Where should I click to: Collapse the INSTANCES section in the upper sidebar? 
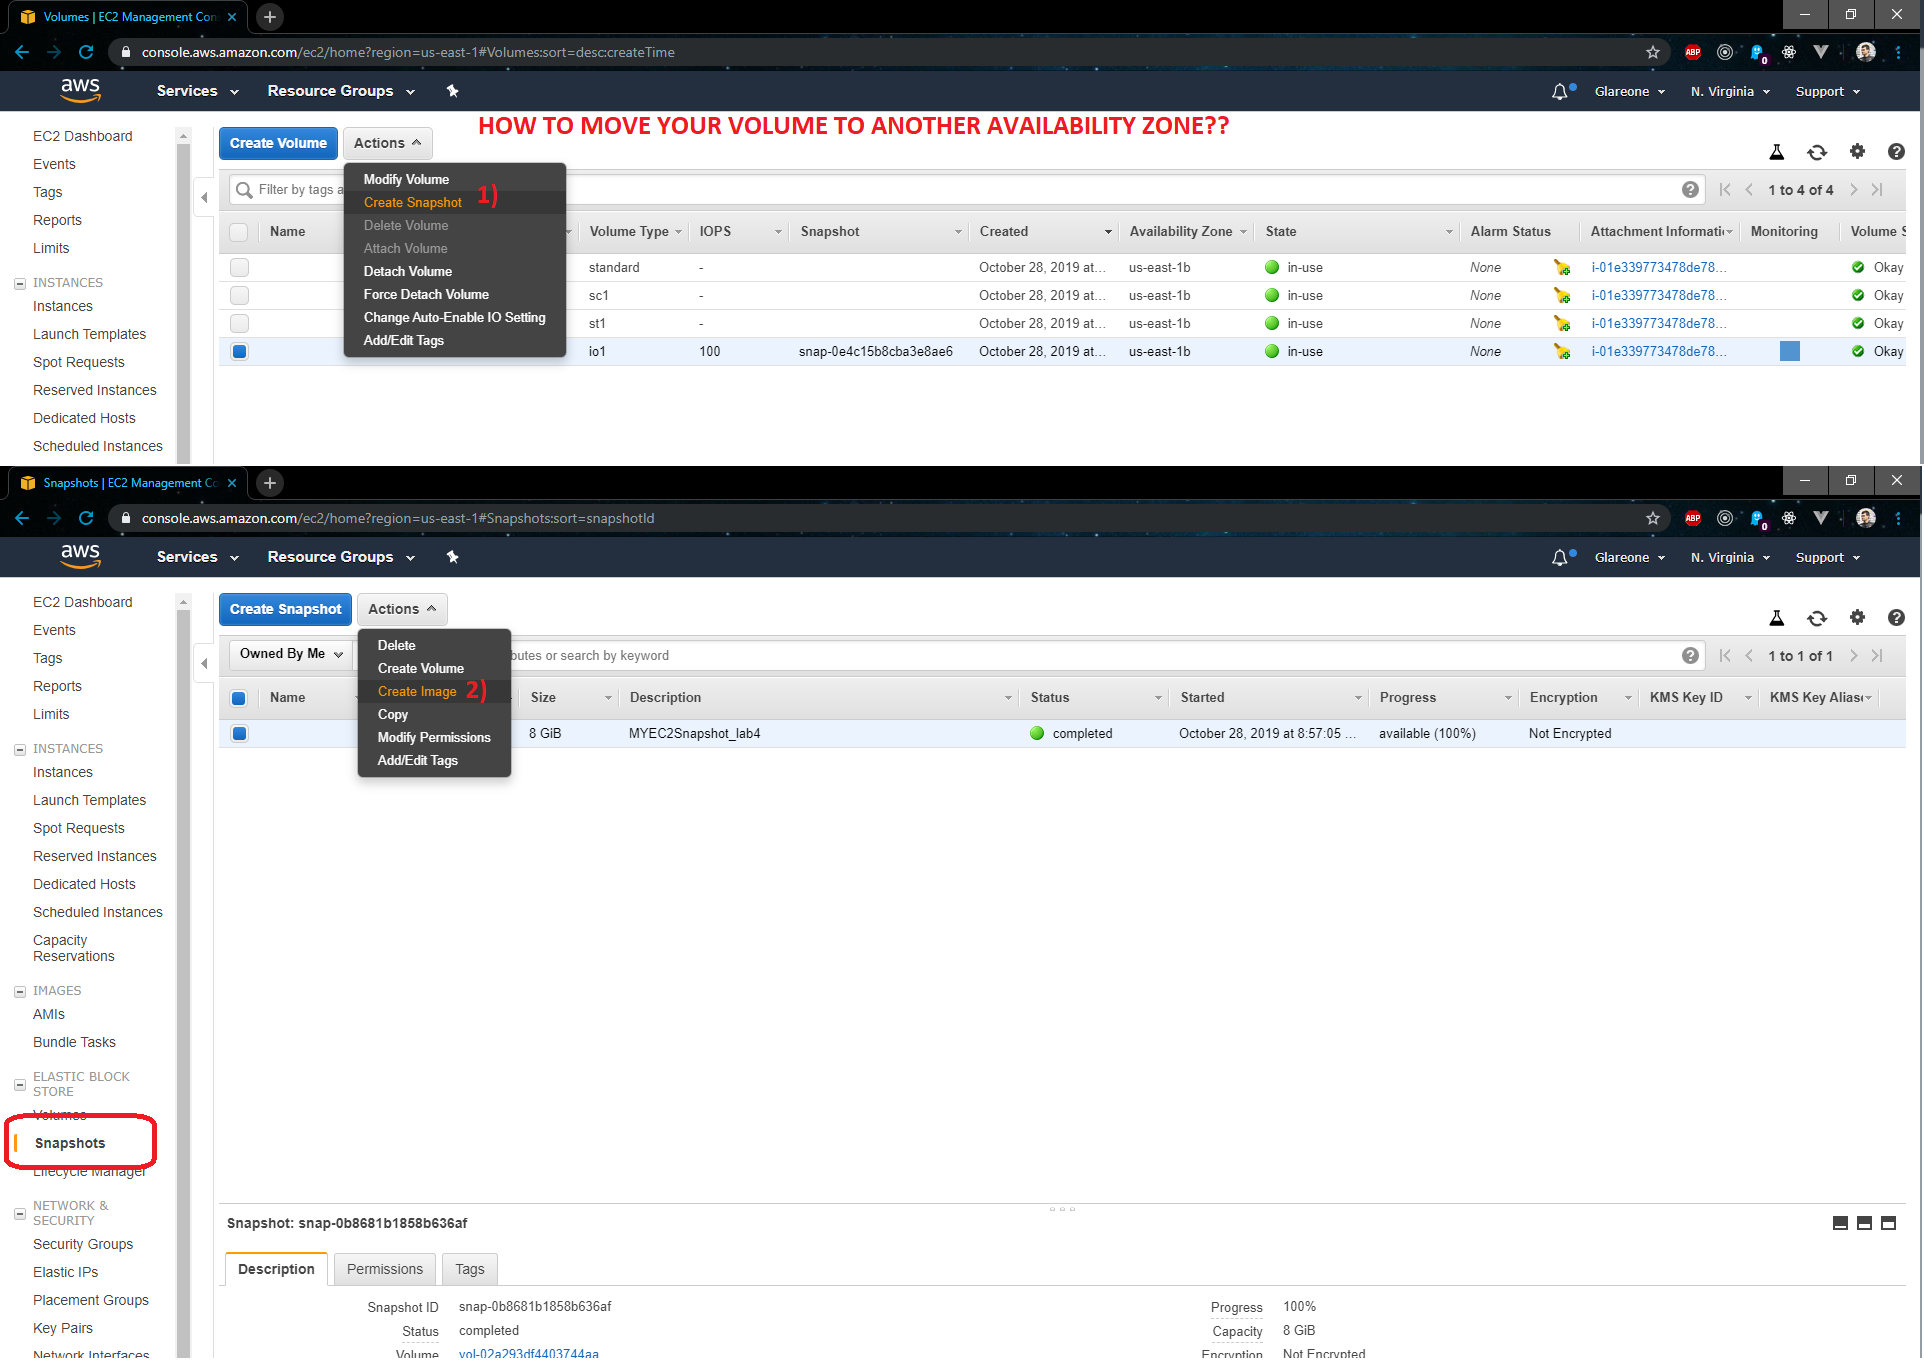pos(20,283)
